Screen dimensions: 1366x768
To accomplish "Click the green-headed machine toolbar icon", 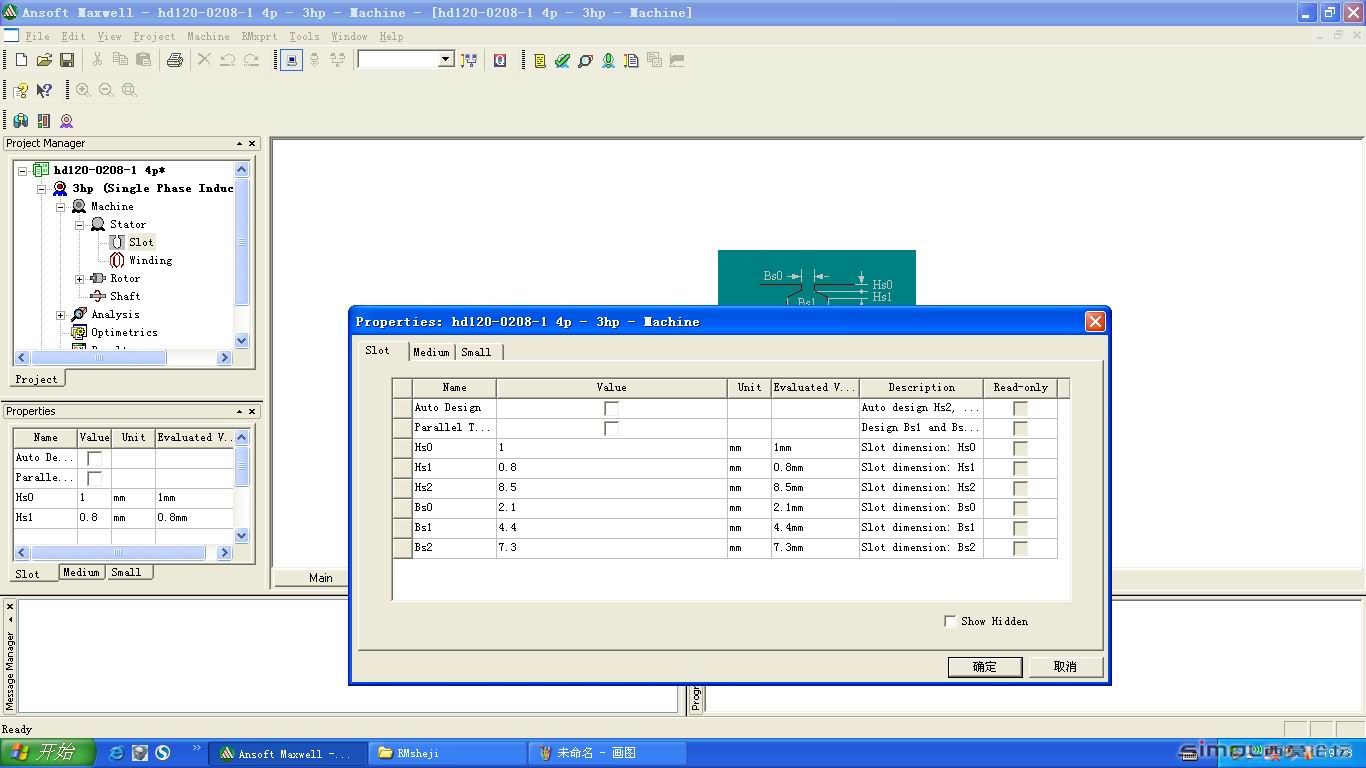I will pos(608,60).
